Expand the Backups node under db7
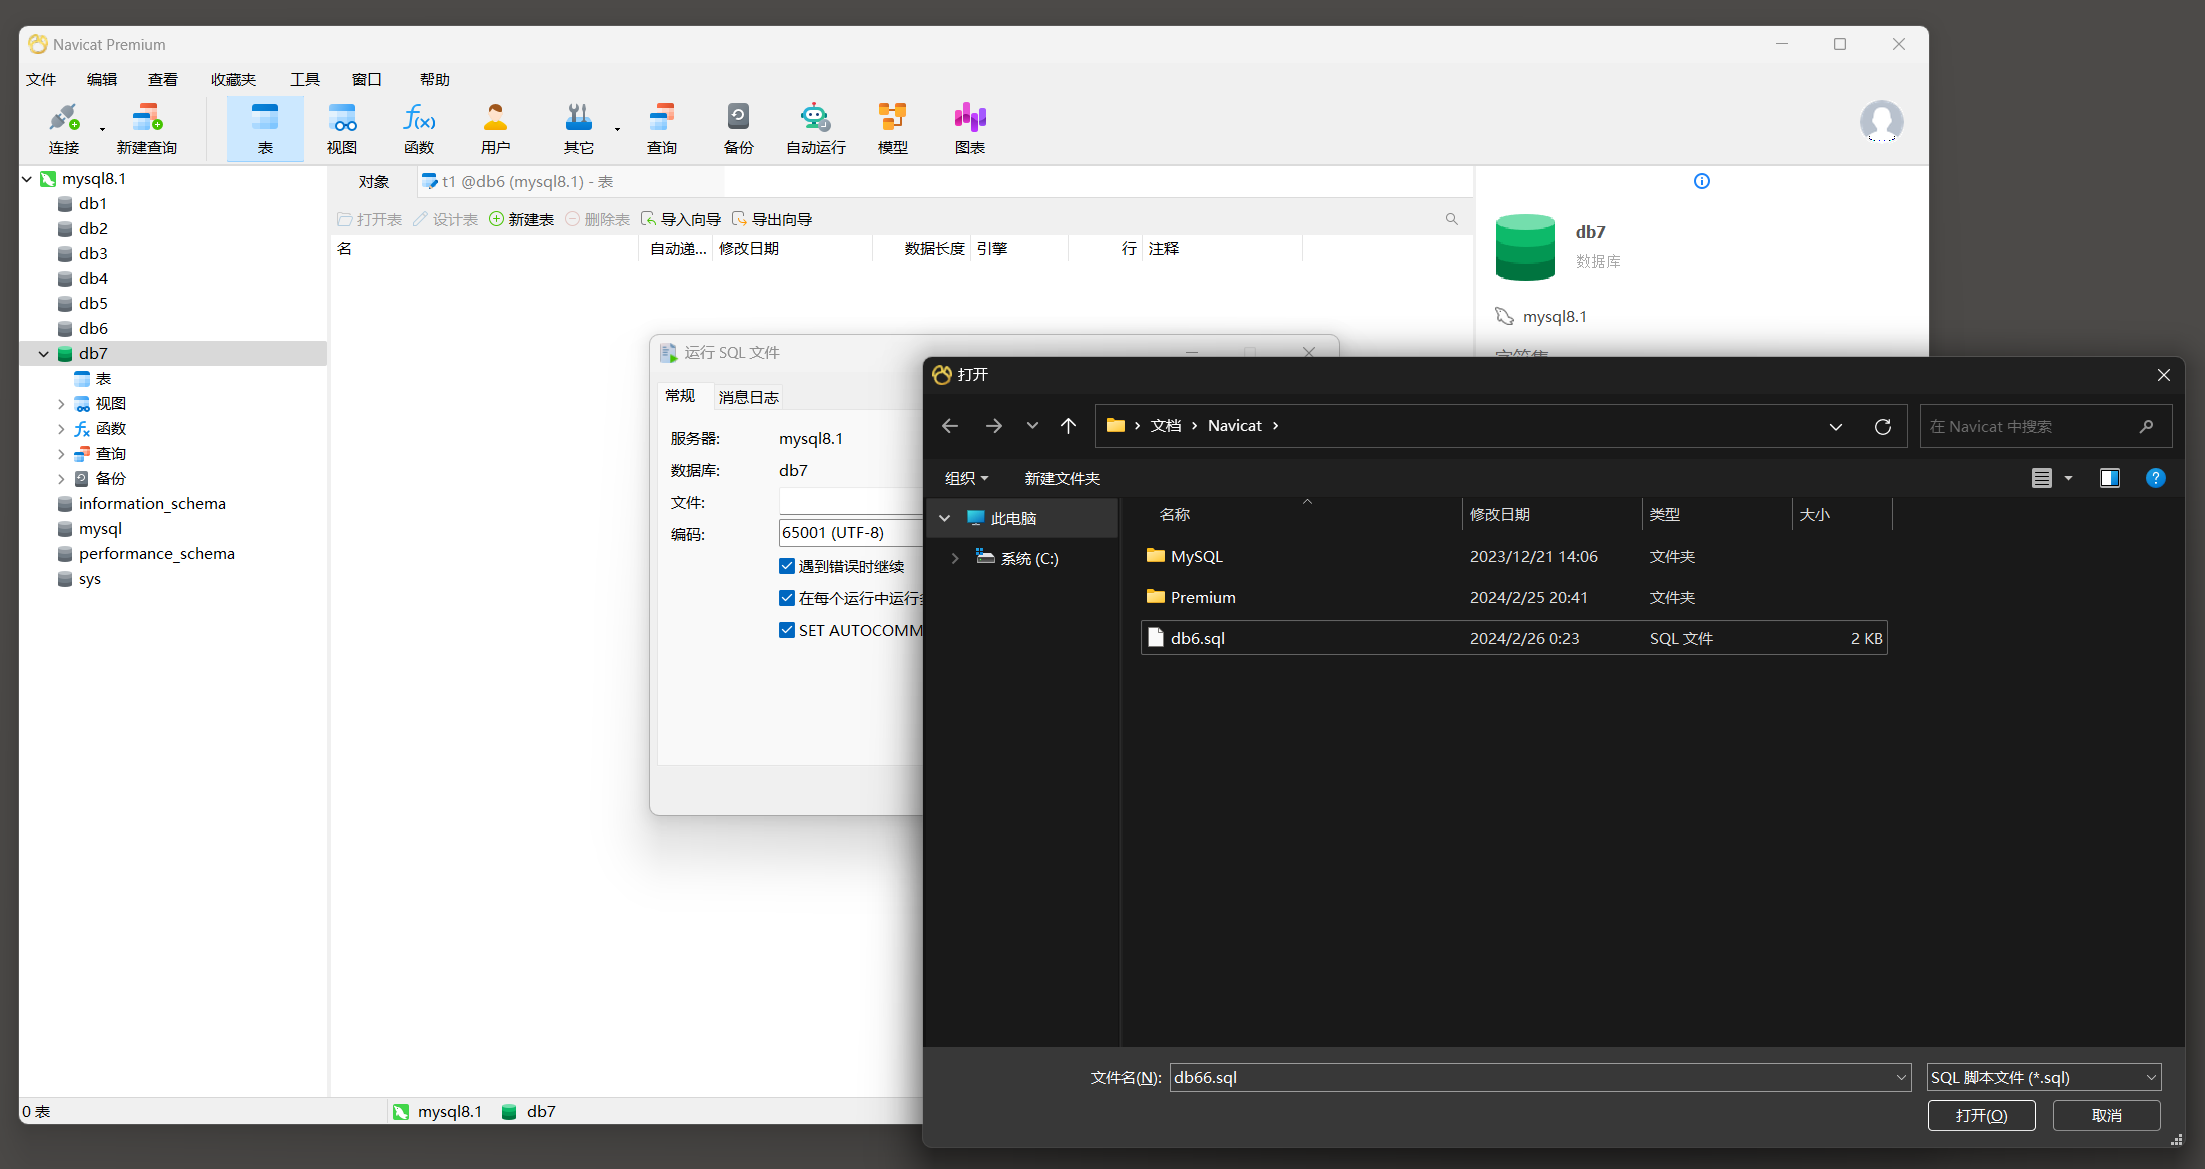Viewport: 2205px width, 1169px height. (61, 479)
